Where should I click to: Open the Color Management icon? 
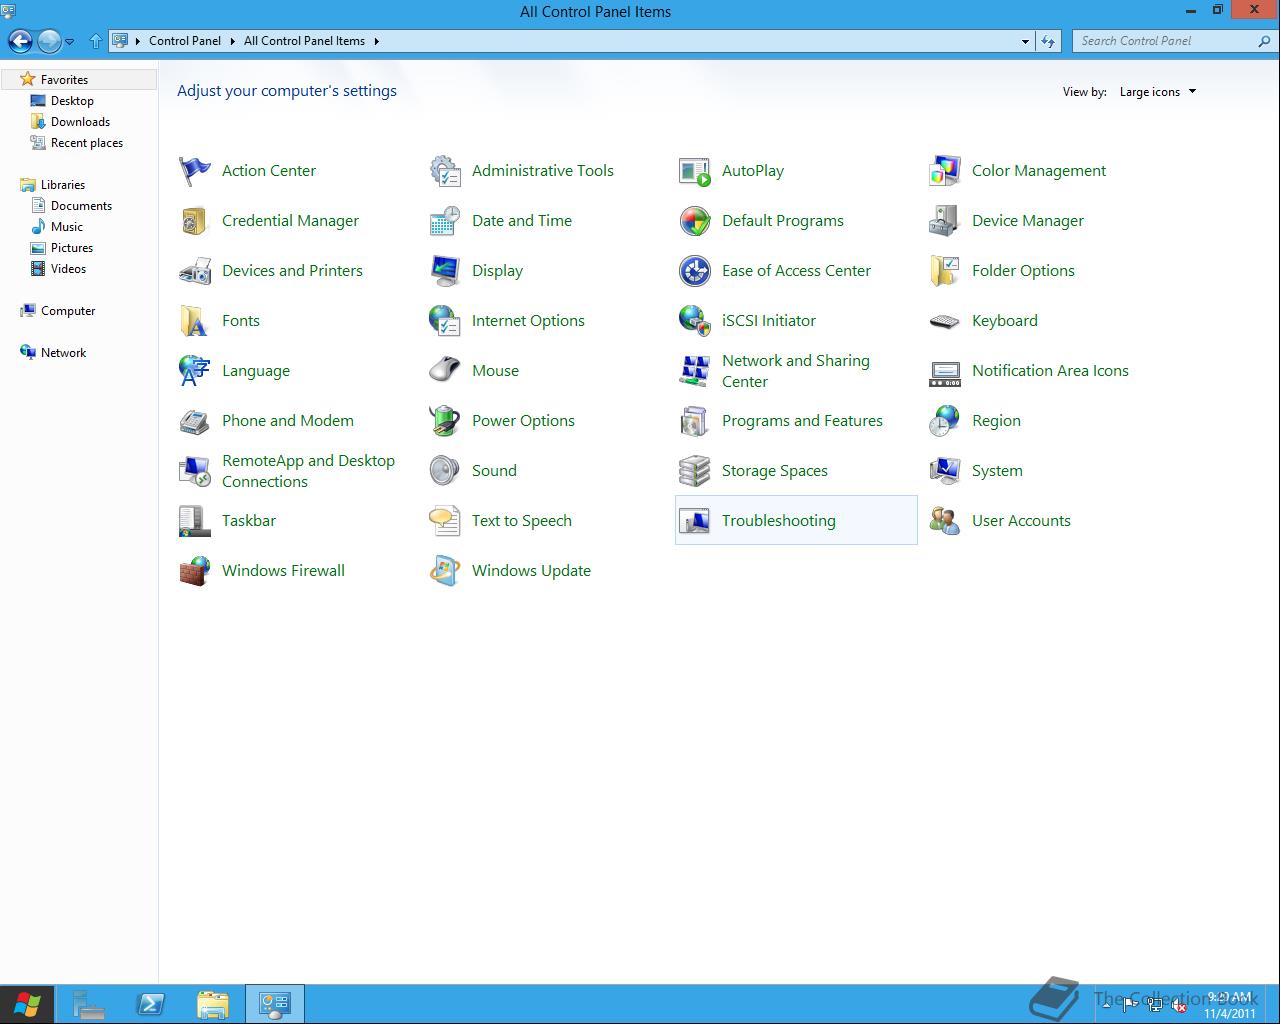click(944, 171)
